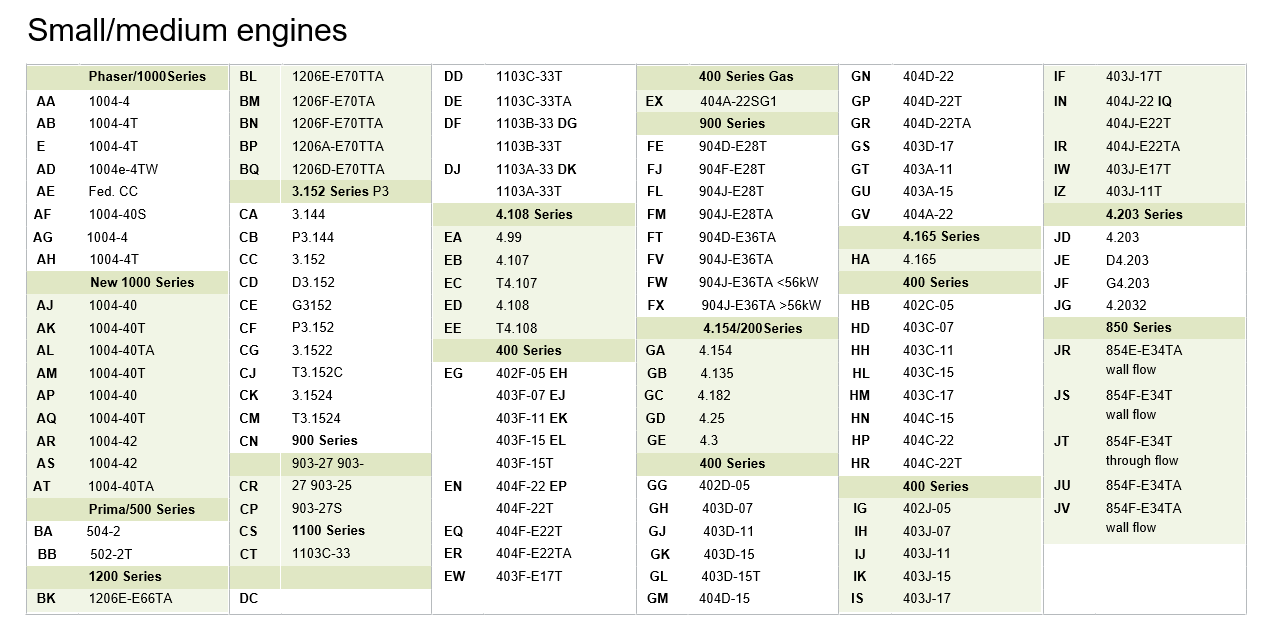Click the Prima/500 Series section header

tap(142, 509)
